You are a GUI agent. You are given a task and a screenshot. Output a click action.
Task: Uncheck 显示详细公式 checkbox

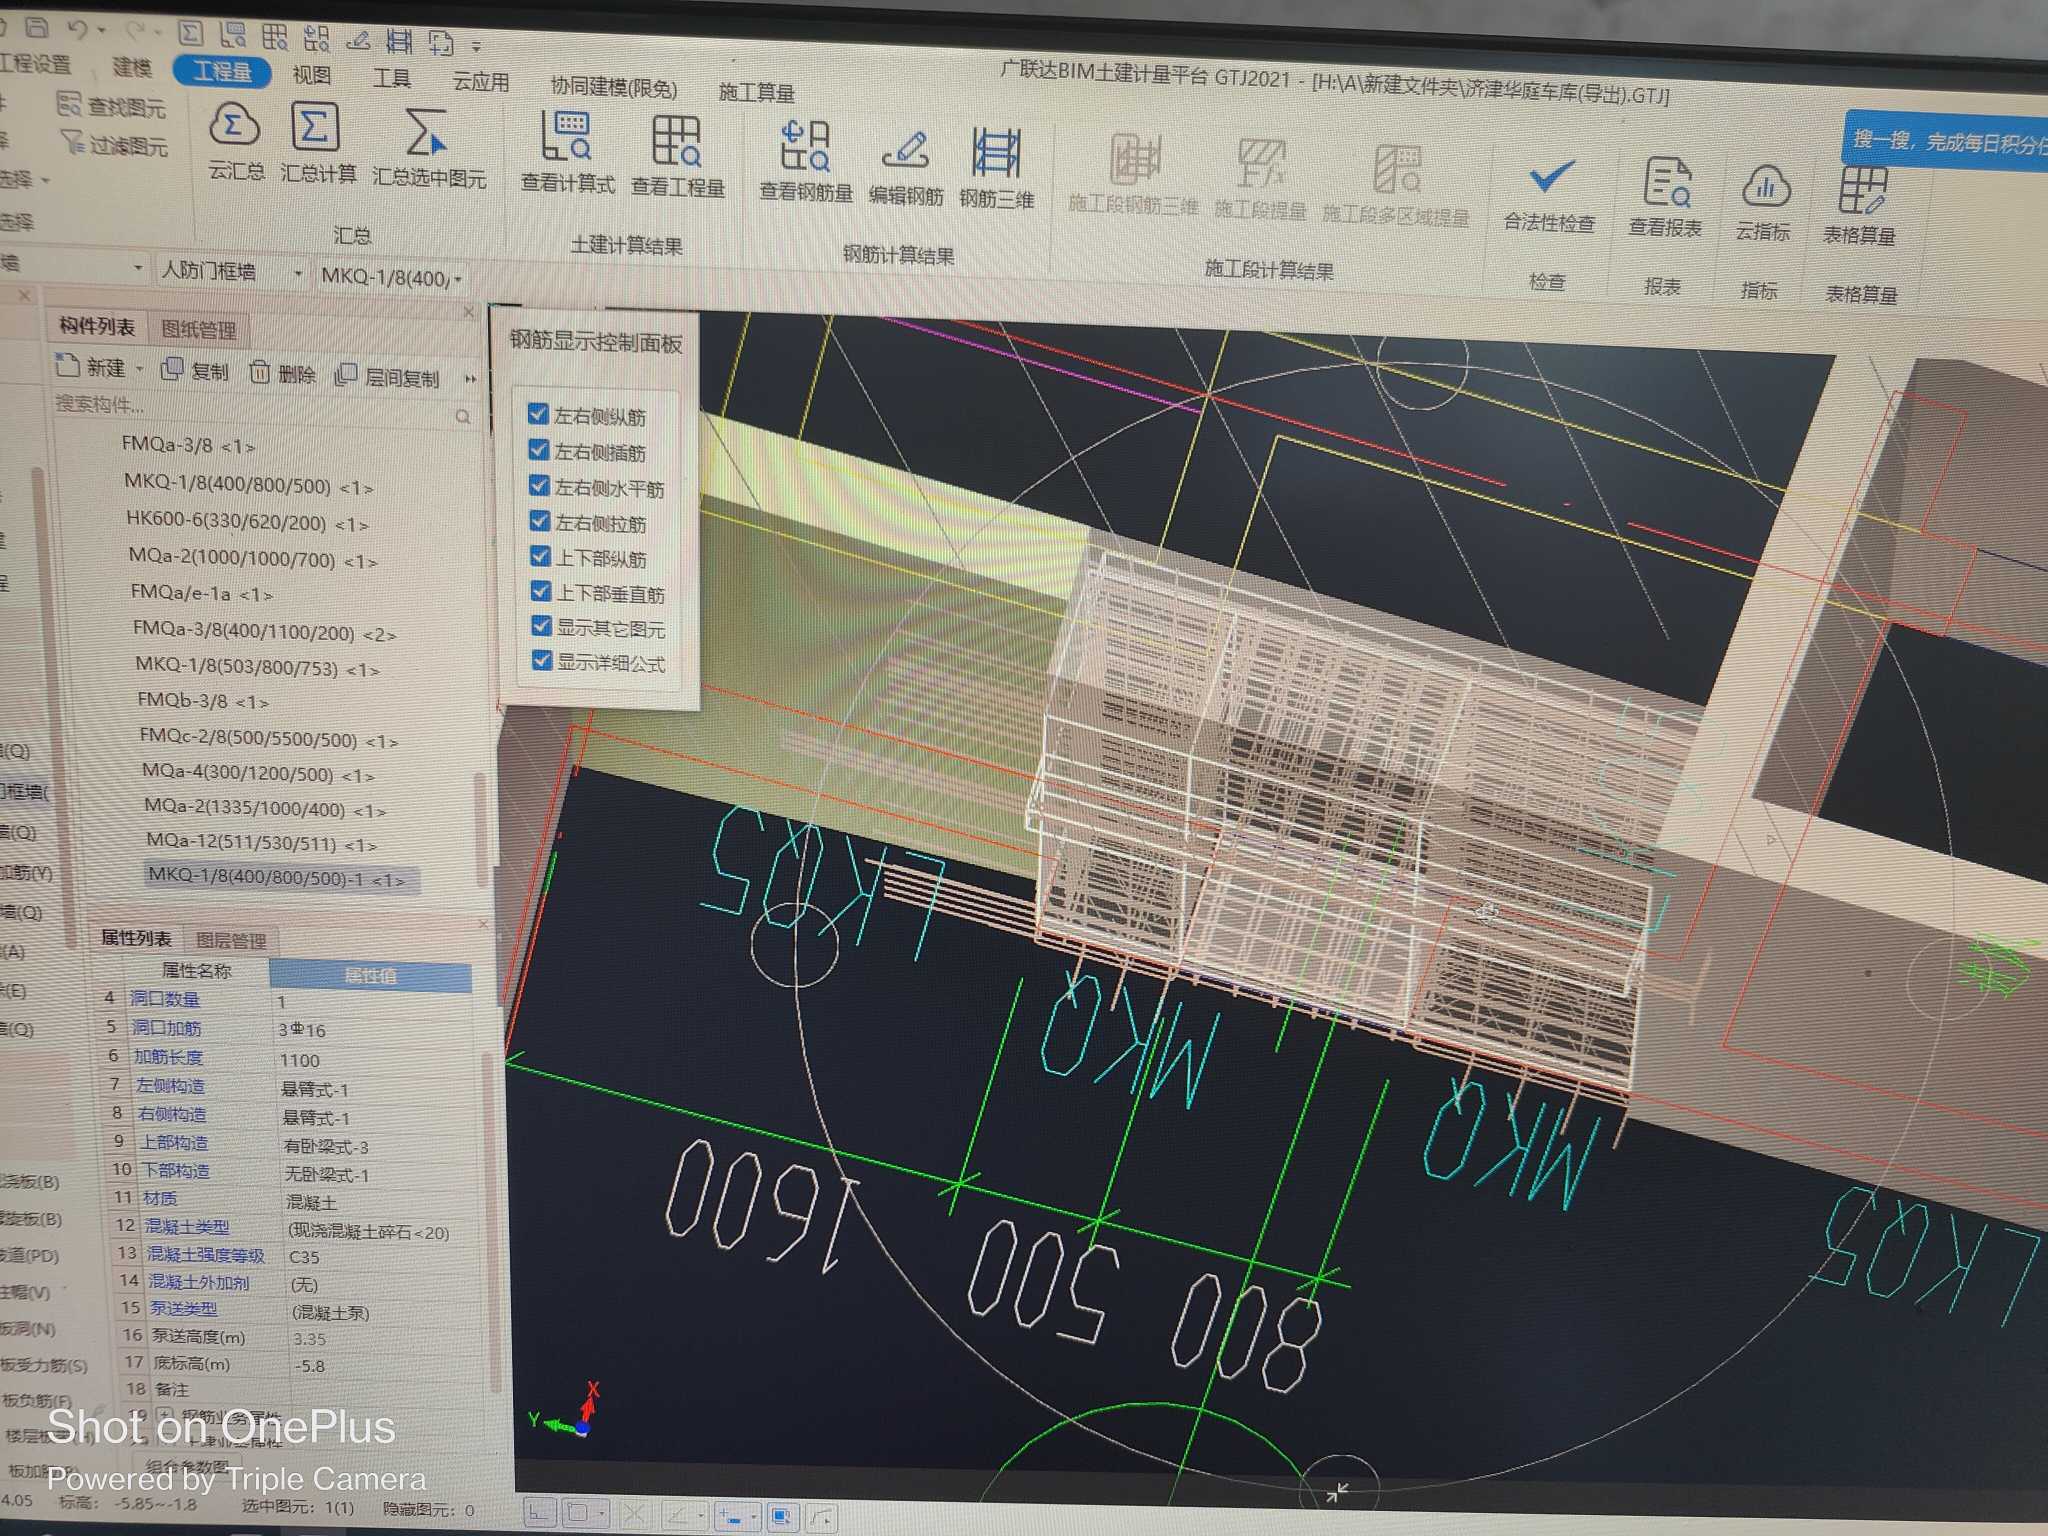click(x=542, y=660)
